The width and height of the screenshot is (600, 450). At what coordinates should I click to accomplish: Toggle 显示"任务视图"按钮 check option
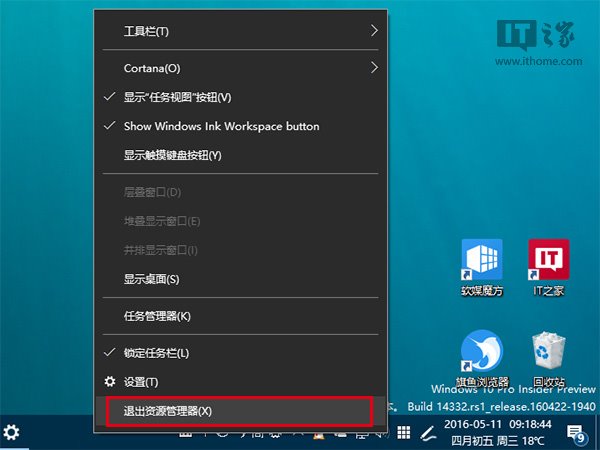tap(177, 97)
